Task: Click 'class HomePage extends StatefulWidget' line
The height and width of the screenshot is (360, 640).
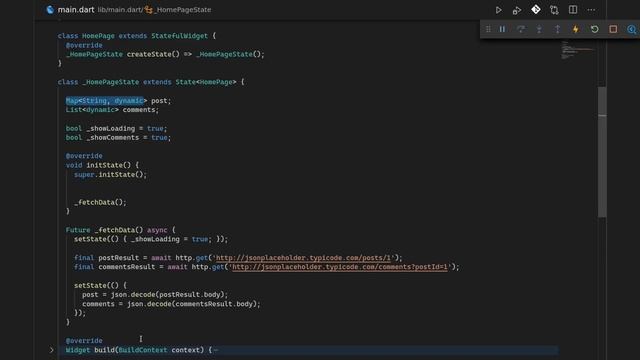Action: [x=137, y=36]
